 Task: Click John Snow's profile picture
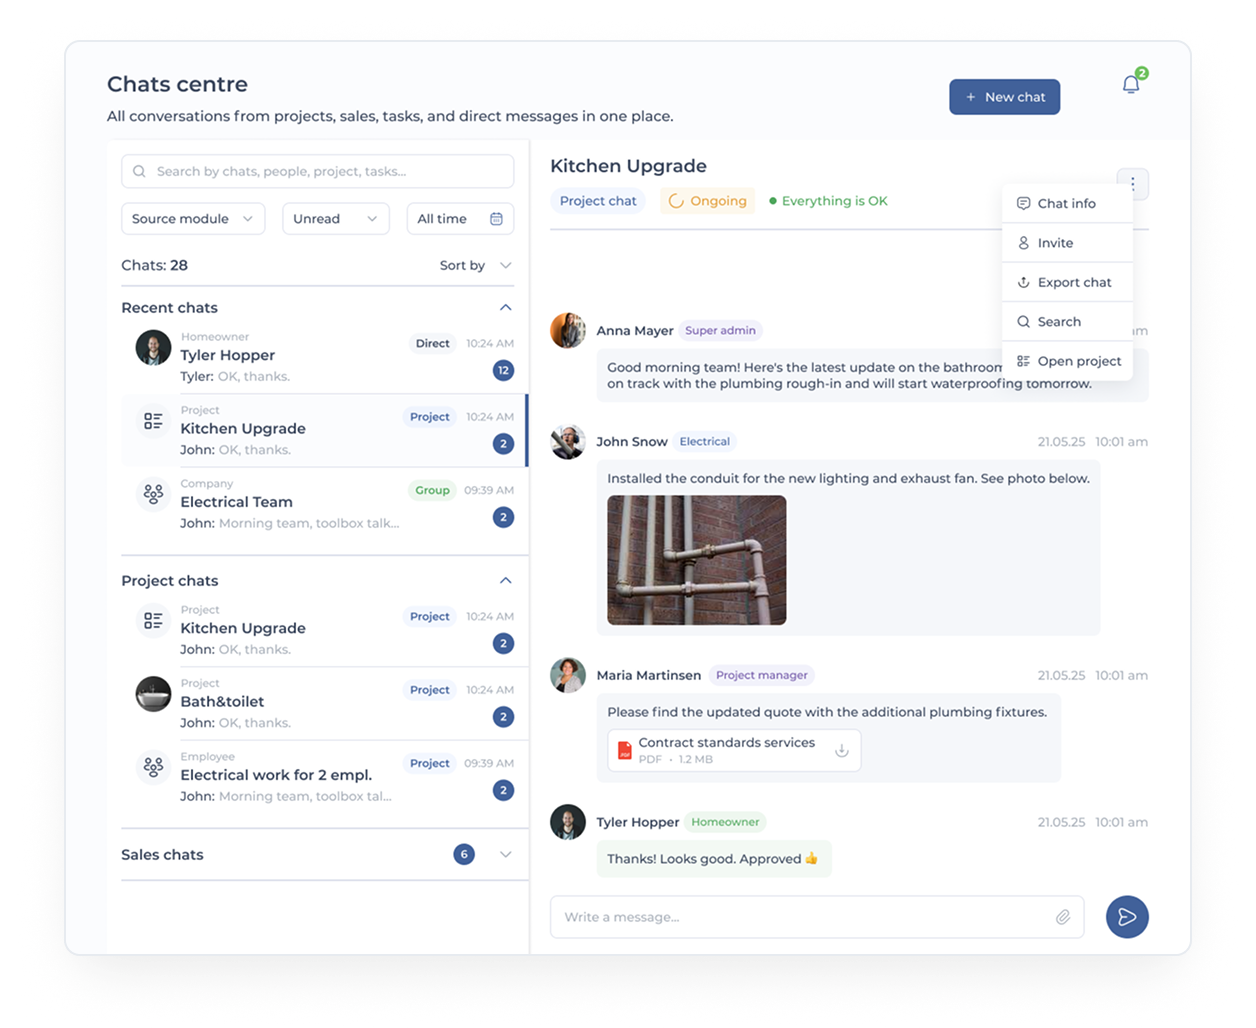point(568,441)
